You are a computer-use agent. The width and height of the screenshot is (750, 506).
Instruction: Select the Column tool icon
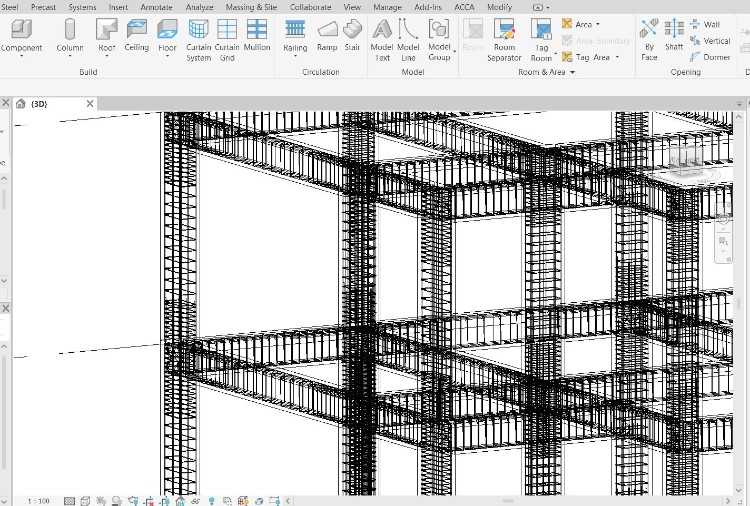[70, 29]
